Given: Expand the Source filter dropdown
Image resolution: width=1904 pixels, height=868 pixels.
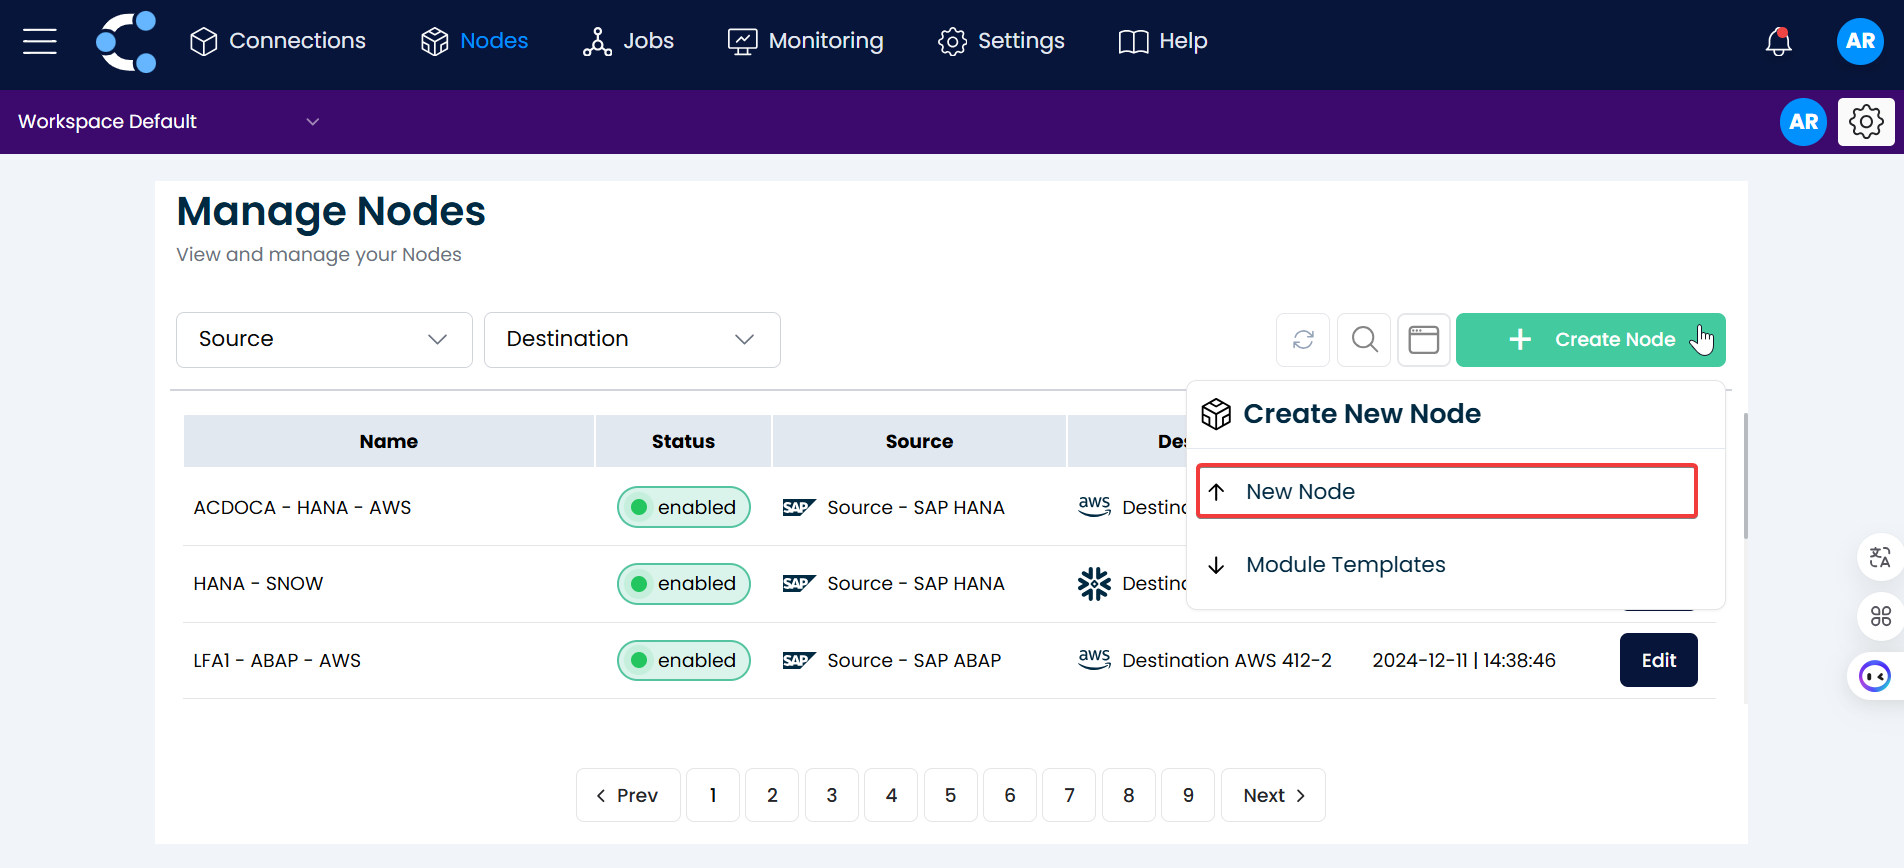Looking at the screenshot, I should [x=324, y=340].
